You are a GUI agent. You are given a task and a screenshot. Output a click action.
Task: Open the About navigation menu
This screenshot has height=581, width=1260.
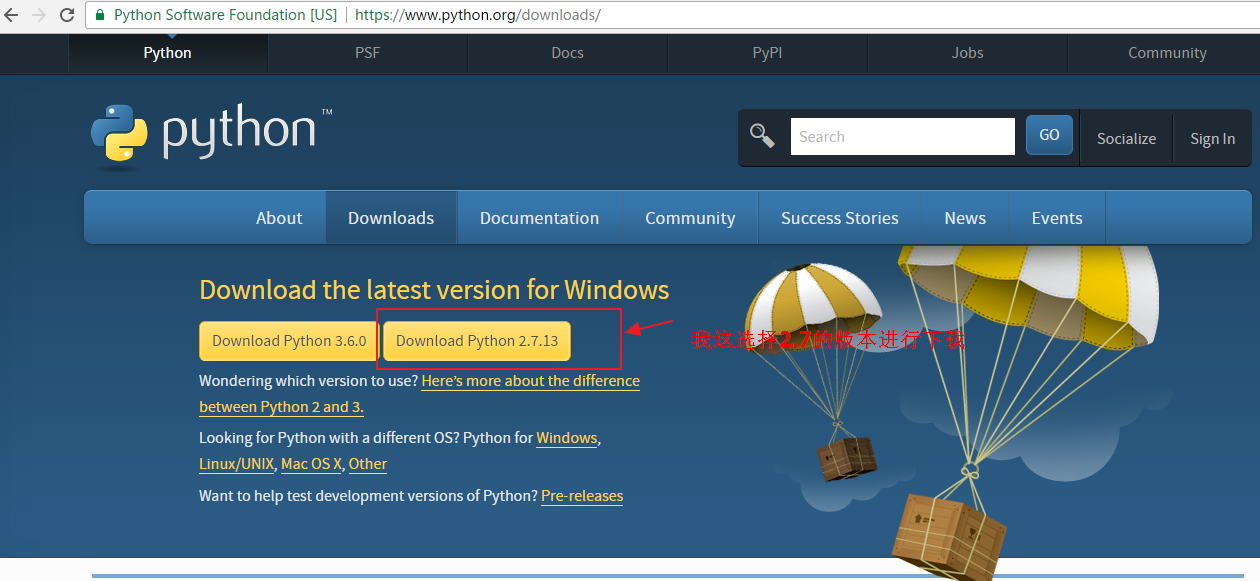tap(279, 218)
